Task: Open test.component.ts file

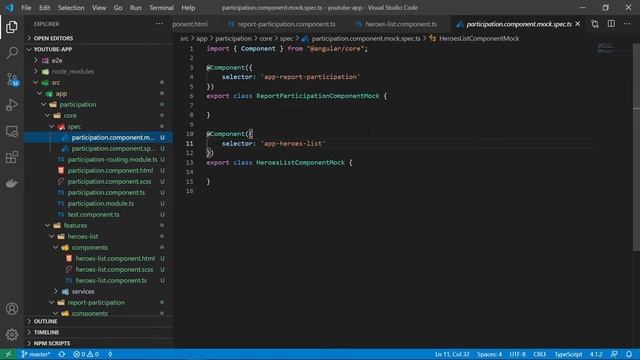Action: [93, 215]
